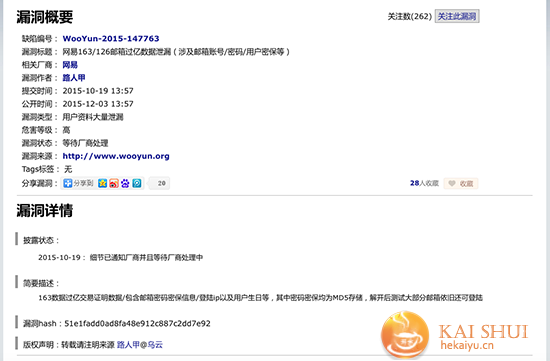The height and width of the screenshot is (361, 550).
Task: Open the 路人甲 author link in the summary
Action: point(74,78)
